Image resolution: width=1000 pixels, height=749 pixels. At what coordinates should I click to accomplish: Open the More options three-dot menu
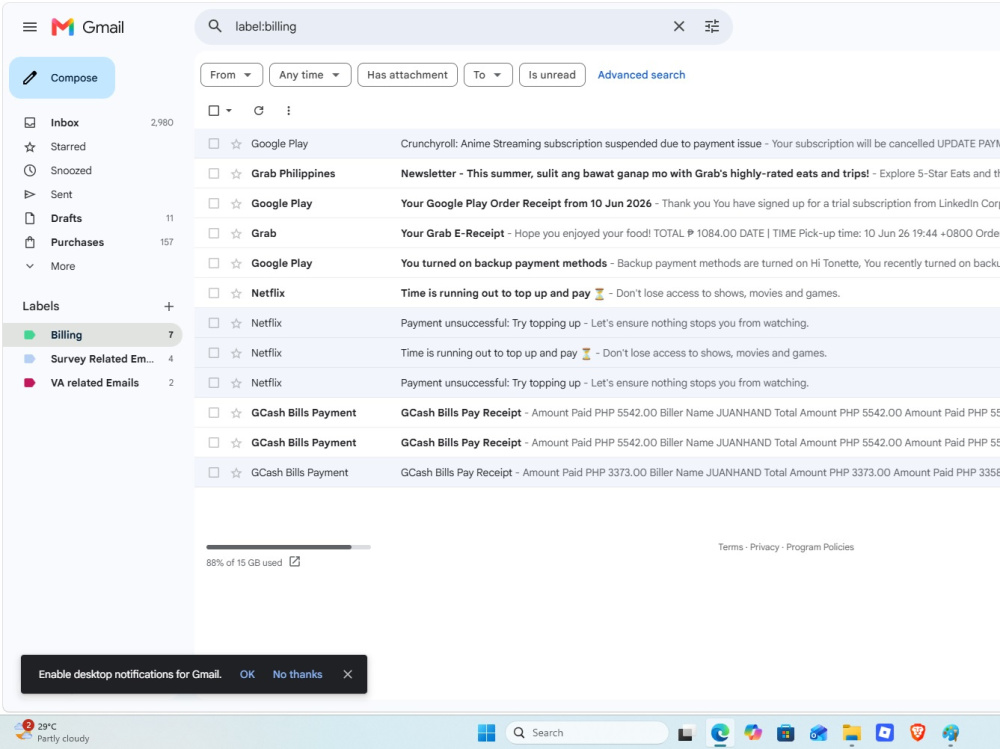tap(288, 110)
